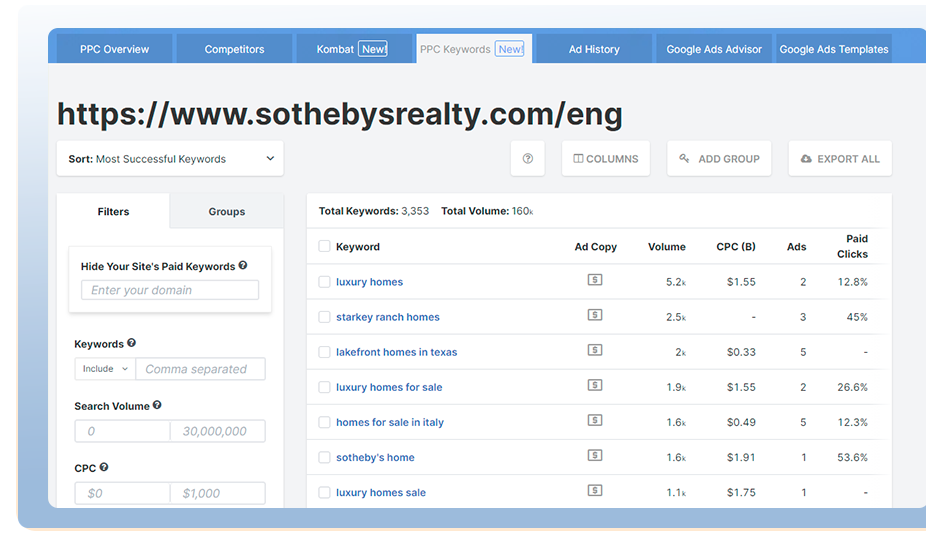Click the CPC (B) column header
The height and width of the screenshot is (536, 926).
pyautogui.click(x=736, y=247)
